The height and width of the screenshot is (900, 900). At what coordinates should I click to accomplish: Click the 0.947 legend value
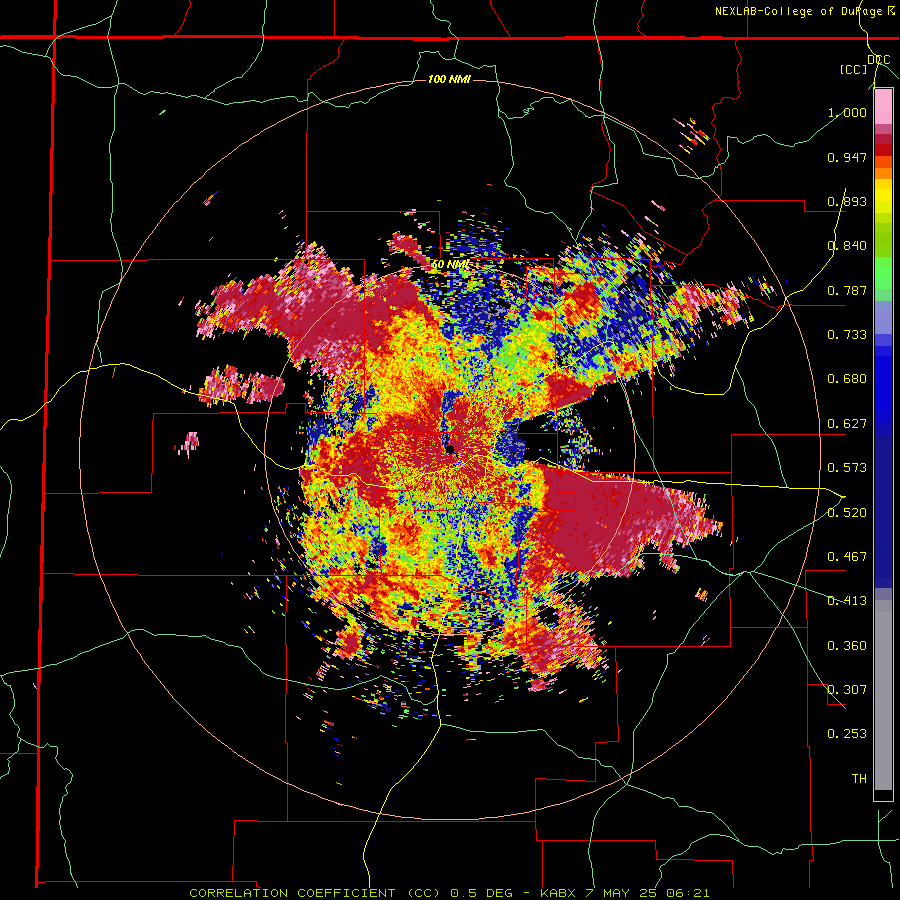tap(847, 157)
